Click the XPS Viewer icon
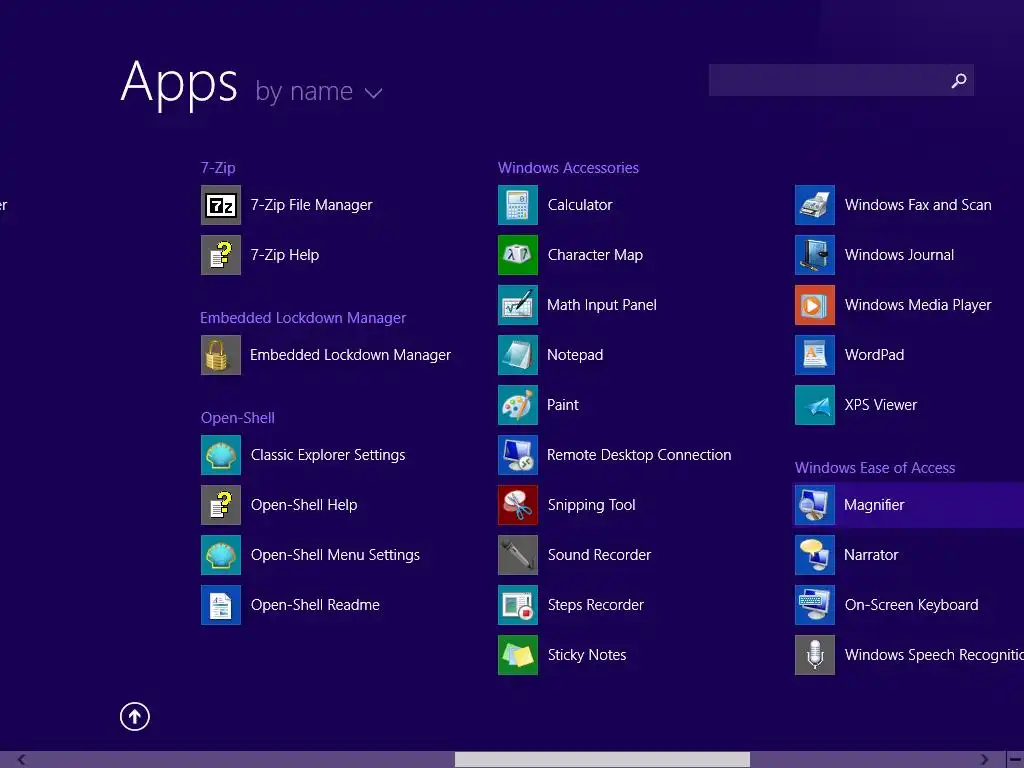 [815, 405]
